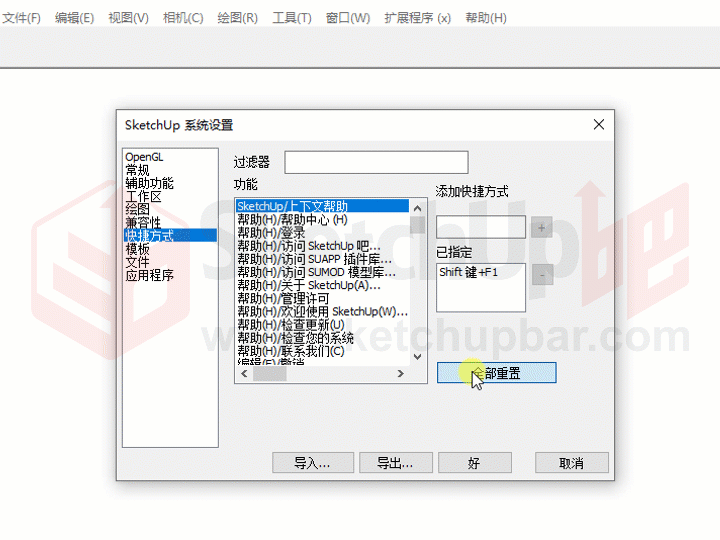Screen dimensions: 720x540
Task: Open the 扩展程序 menu
Action: [x=417, y=18]
